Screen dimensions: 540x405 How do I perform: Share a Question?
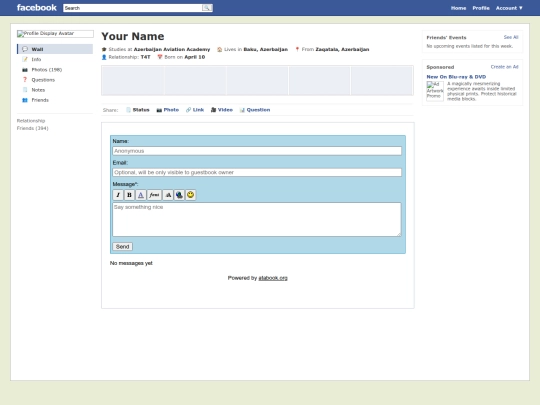(258, 110)
